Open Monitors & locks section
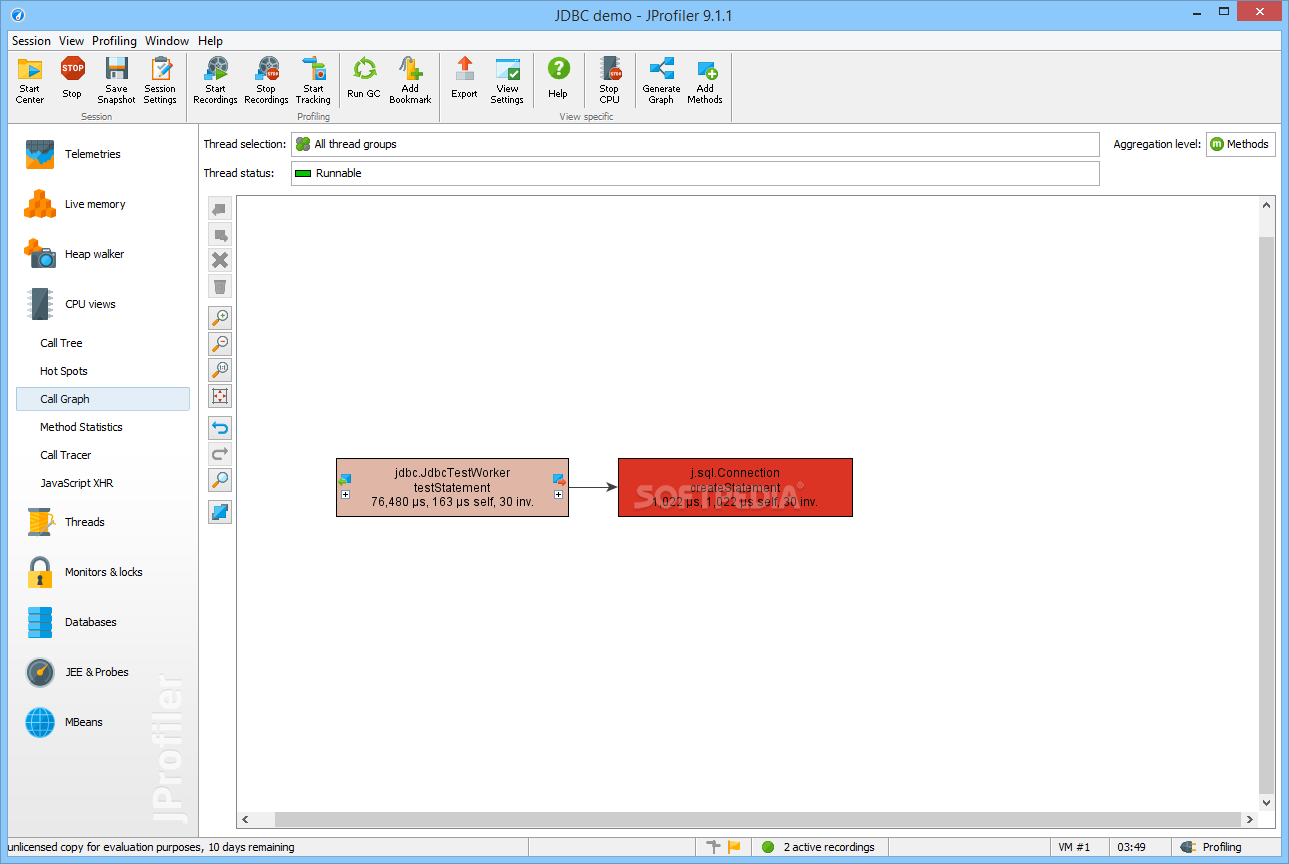Image resolution: width=1289 pixels, height=864 pixels. 103,572
